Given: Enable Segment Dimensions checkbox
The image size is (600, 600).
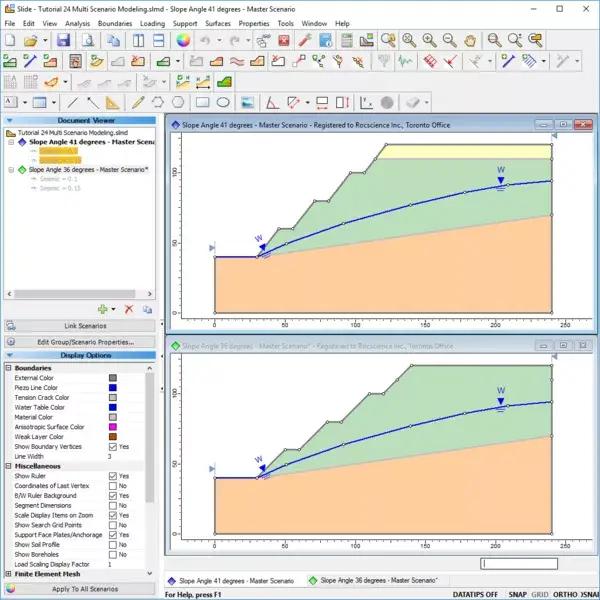Looking at the screenshot, I should [113, 505].
